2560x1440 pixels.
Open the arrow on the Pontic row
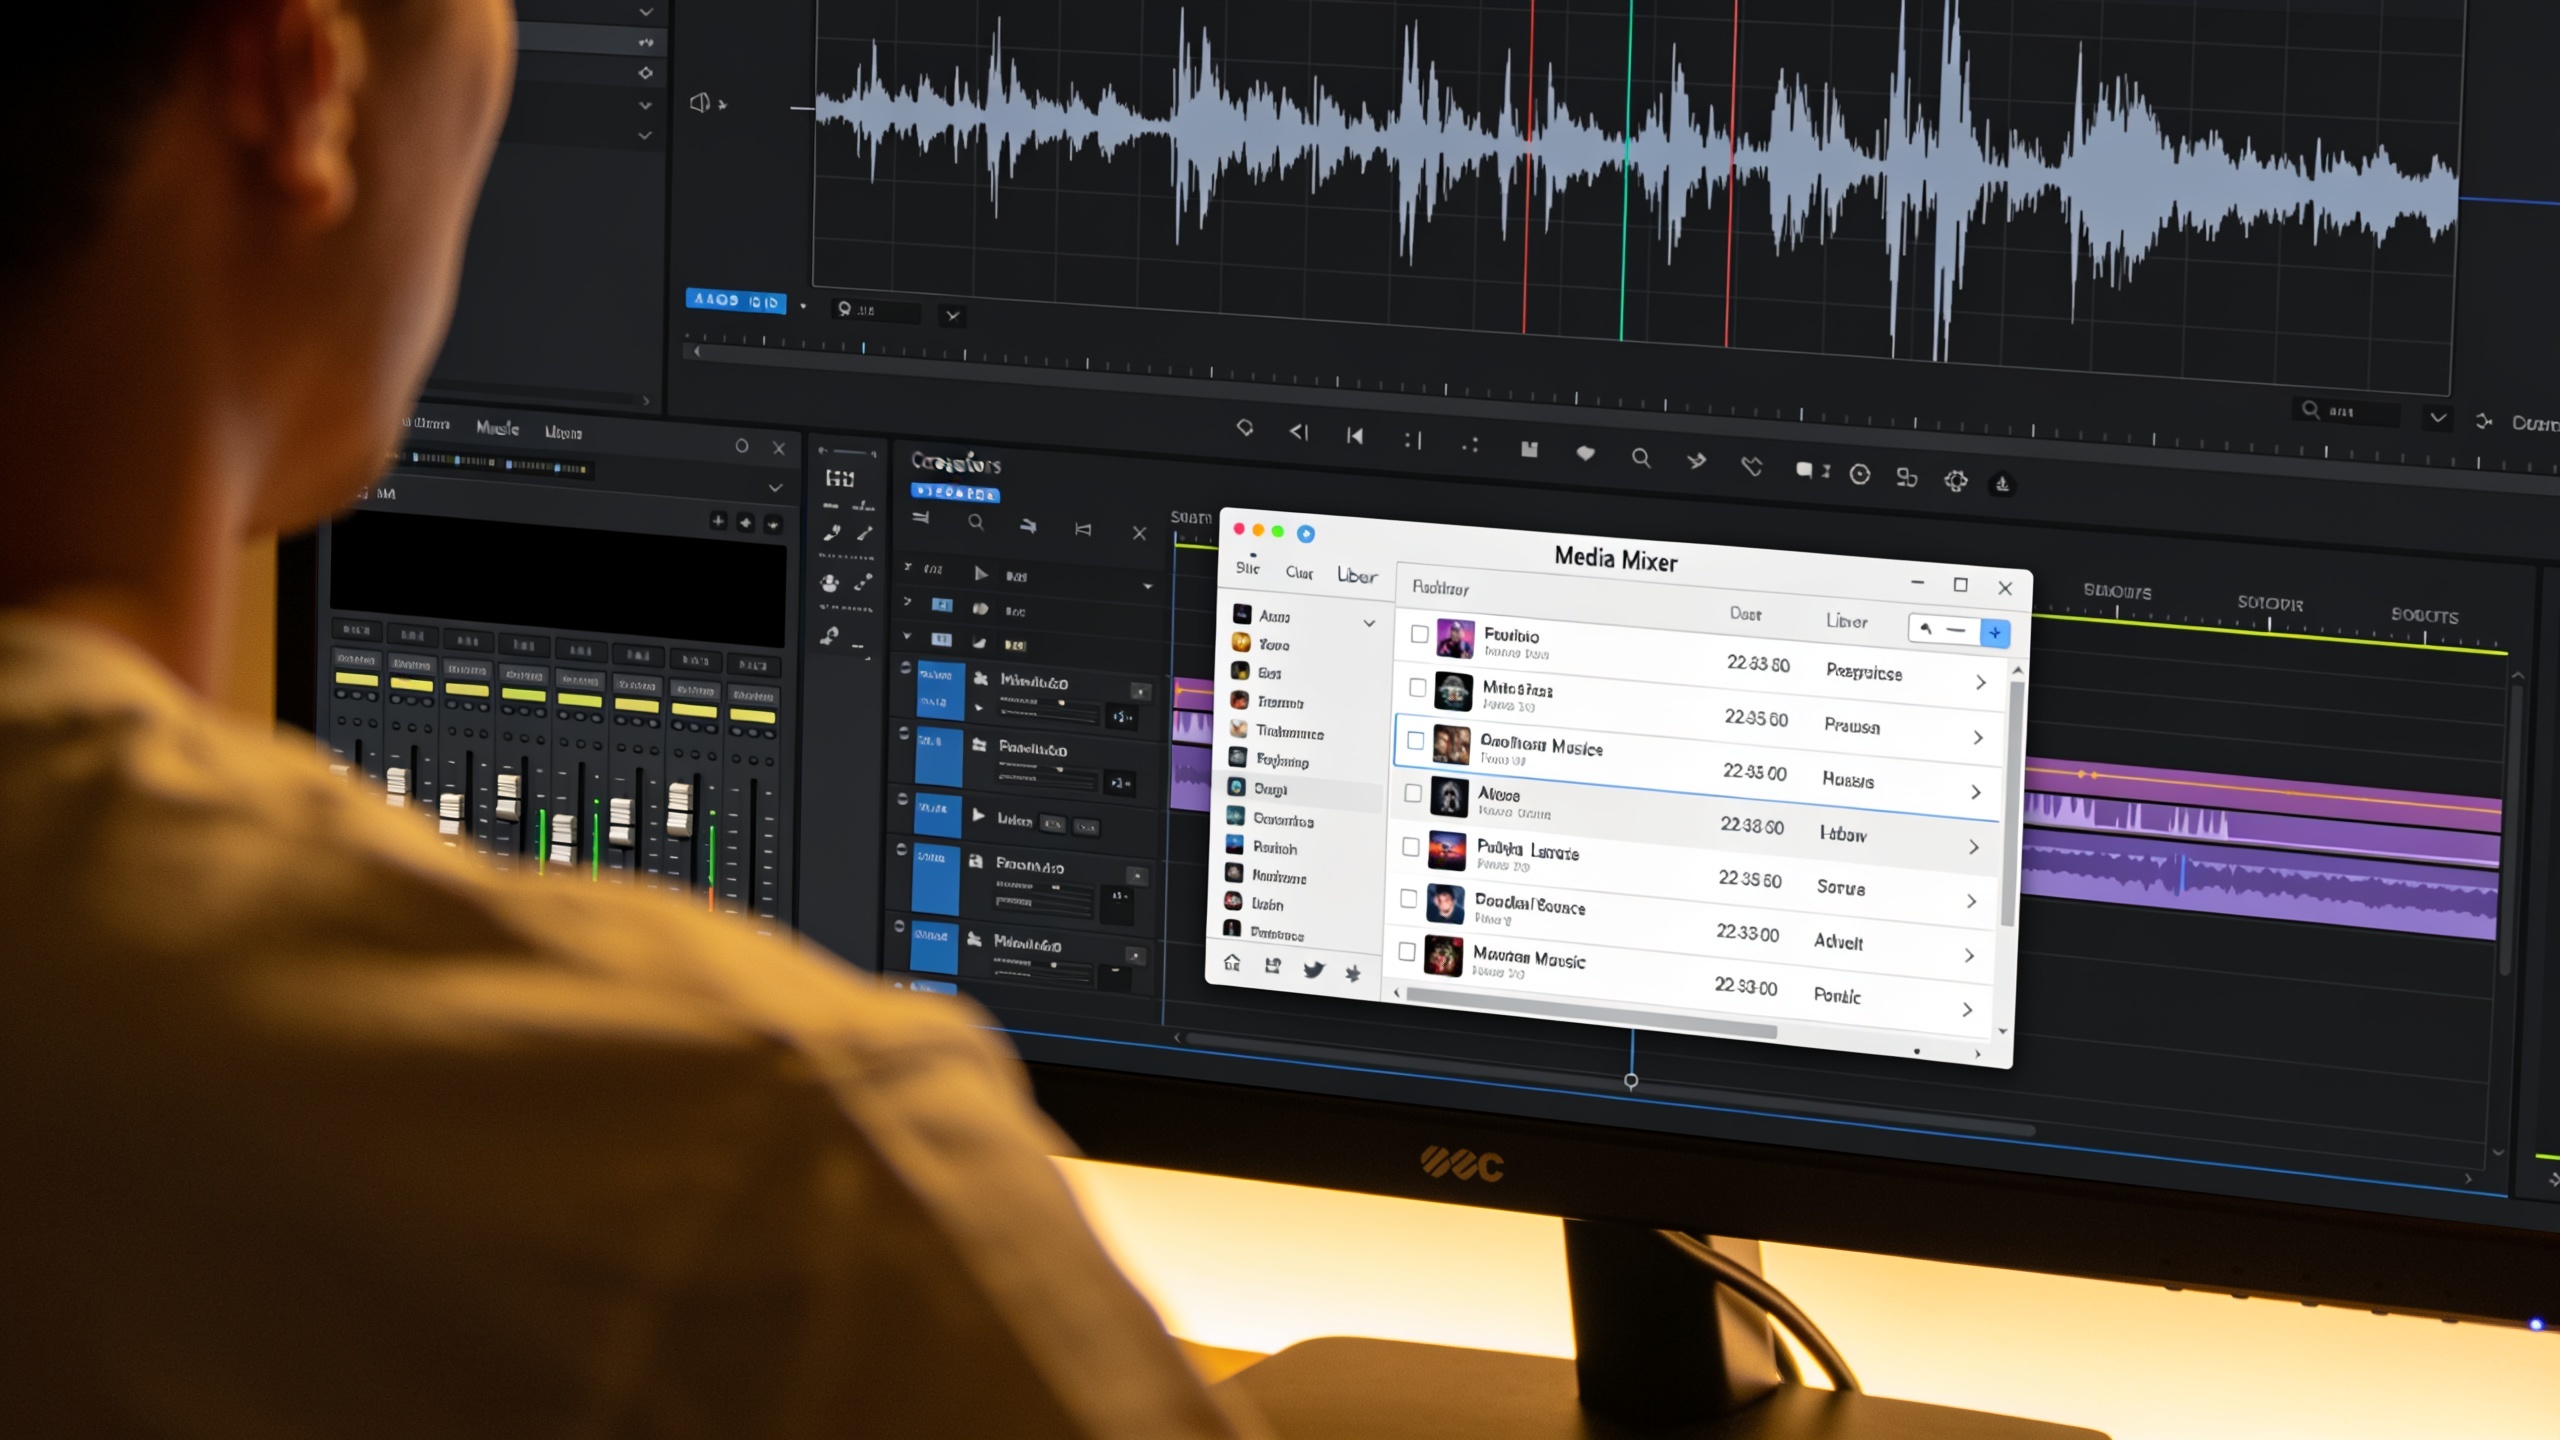pyautogui.click(x=1967, y=1009)
